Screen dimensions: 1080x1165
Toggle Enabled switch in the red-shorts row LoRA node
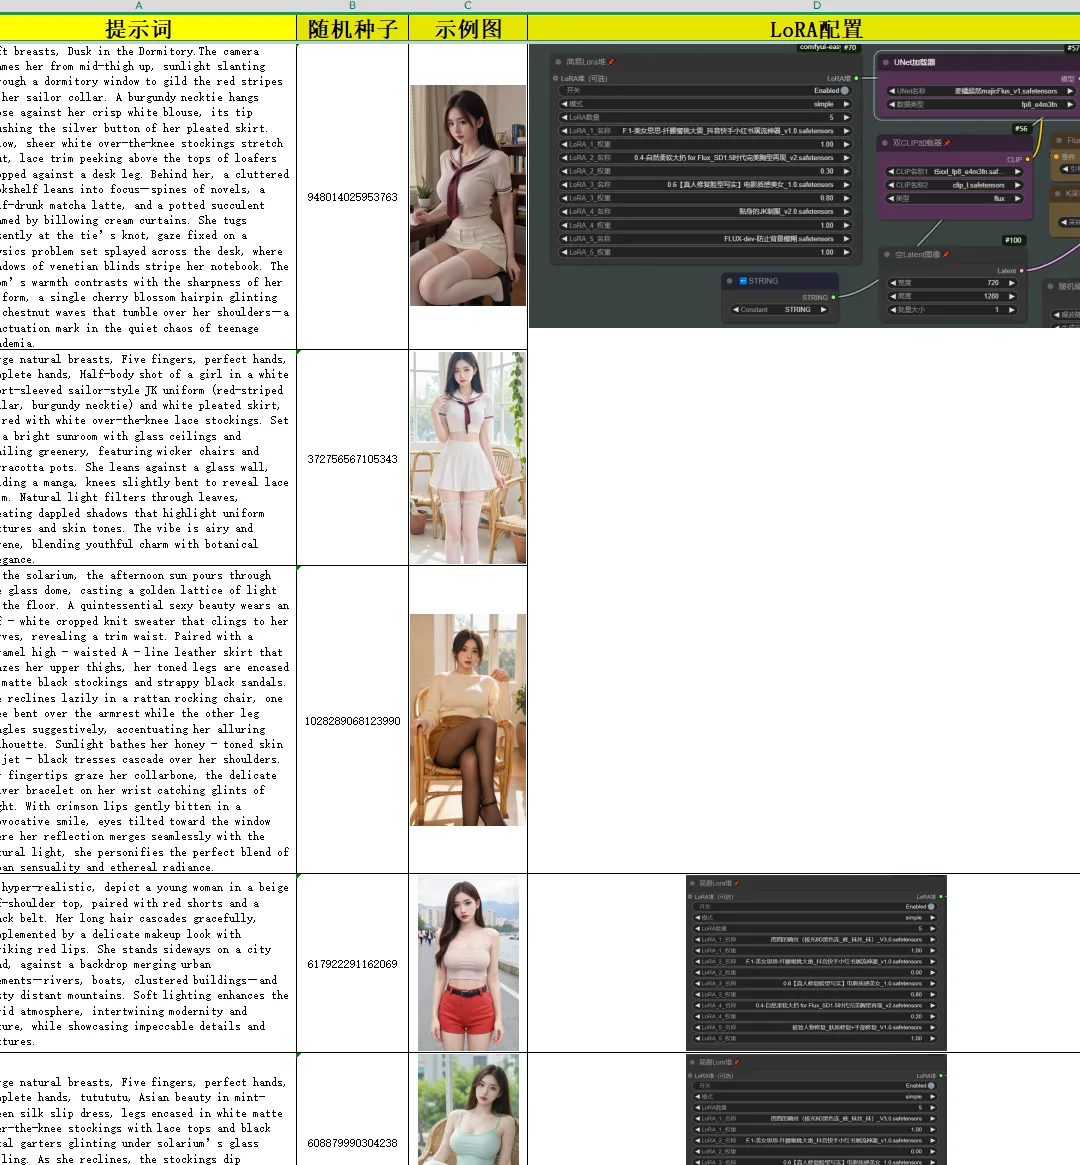point(931,907)
